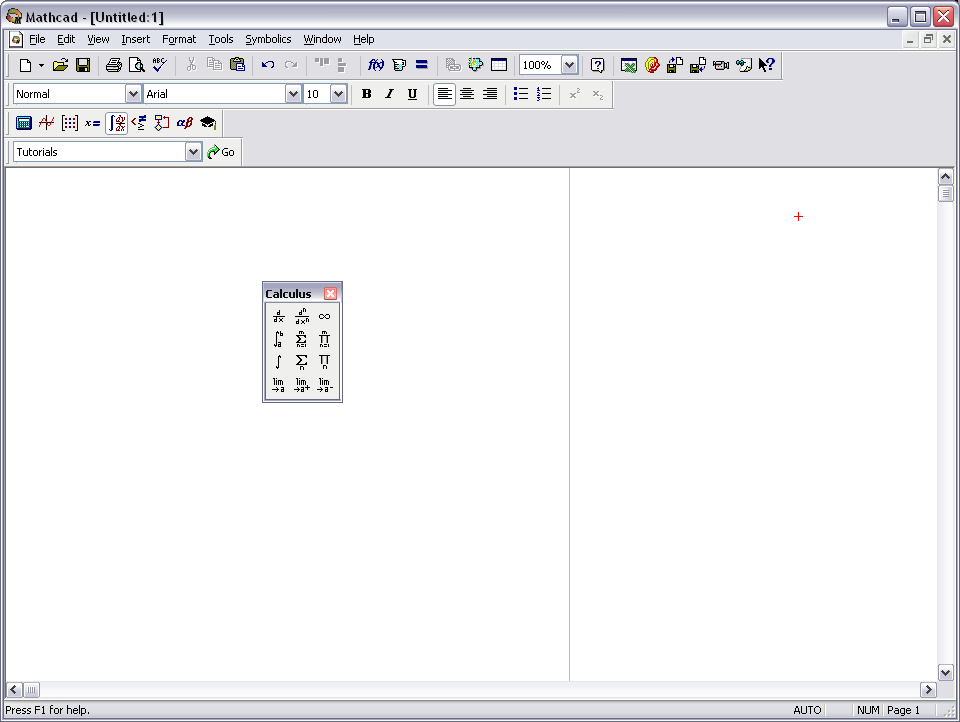The image size is (960, 722).
Task: Toggle underline formatting
Action: pos(413,94)
